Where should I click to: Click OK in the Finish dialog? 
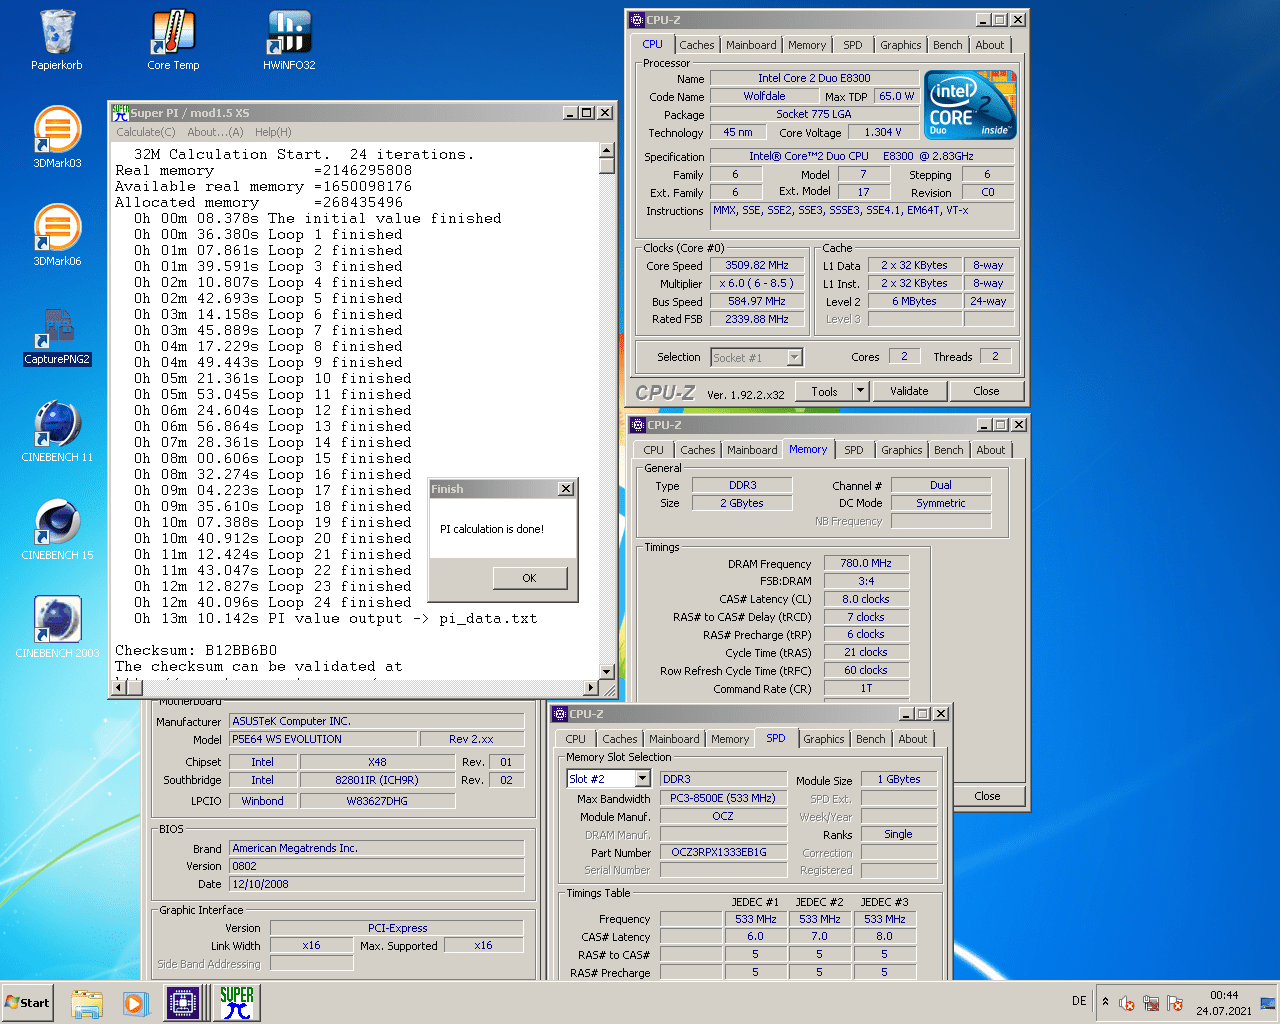[x=529, y=578]
